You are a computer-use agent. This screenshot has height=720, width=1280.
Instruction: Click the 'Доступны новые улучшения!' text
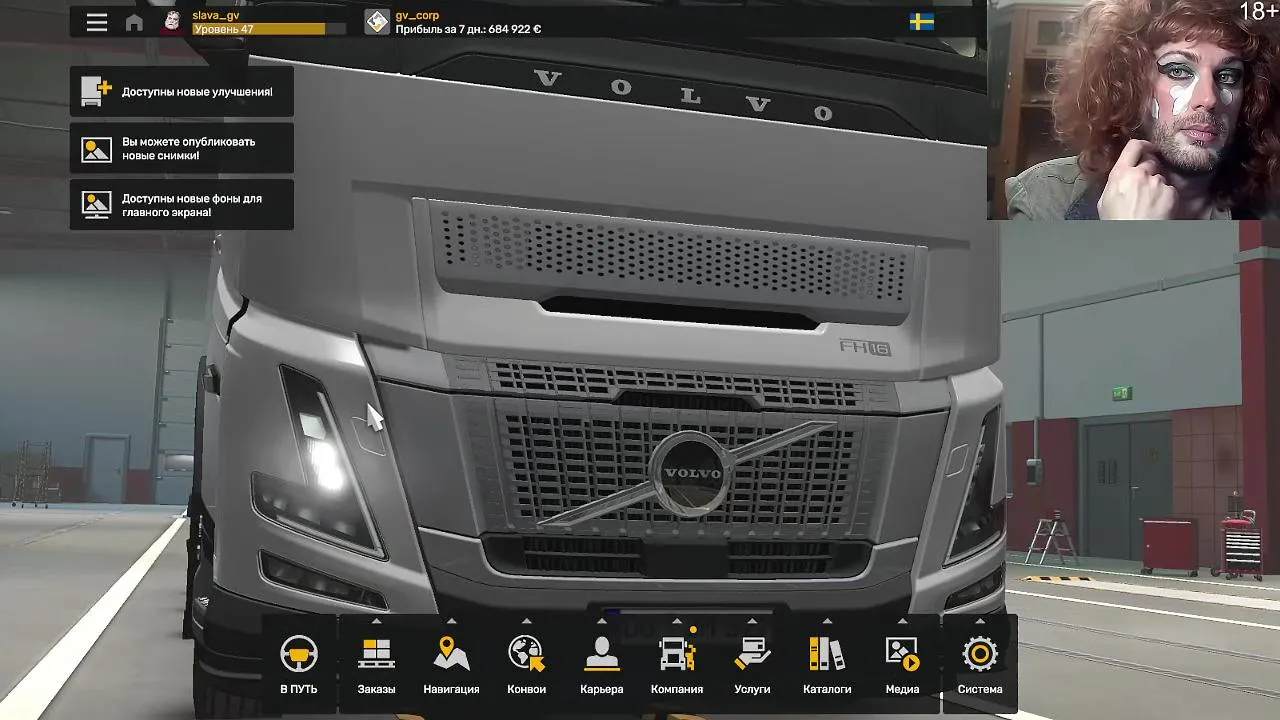[197, 91]
